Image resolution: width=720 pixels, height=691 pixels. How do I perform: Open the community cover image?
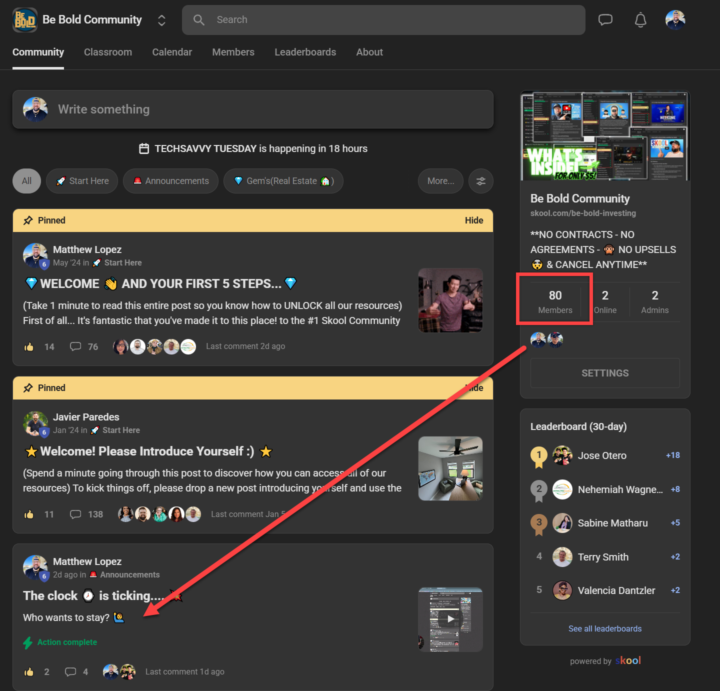click(605, 136)
